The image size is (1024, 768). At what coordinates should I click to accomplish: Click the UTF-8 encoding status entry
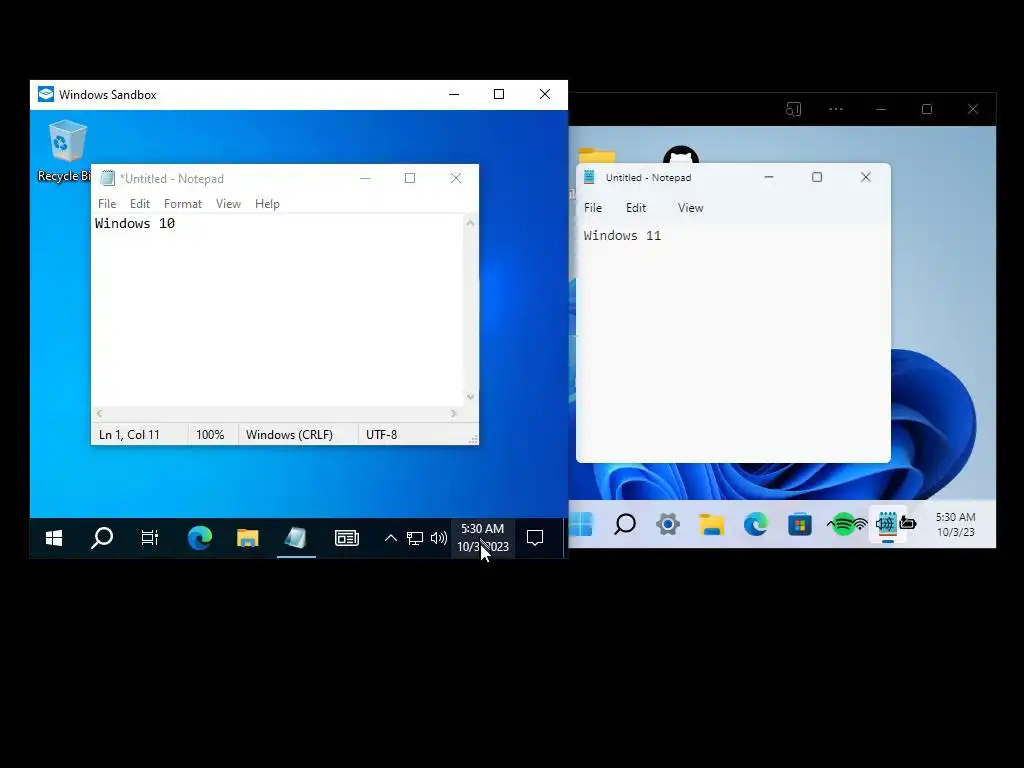pyautogui.click(x=381, y=435)
